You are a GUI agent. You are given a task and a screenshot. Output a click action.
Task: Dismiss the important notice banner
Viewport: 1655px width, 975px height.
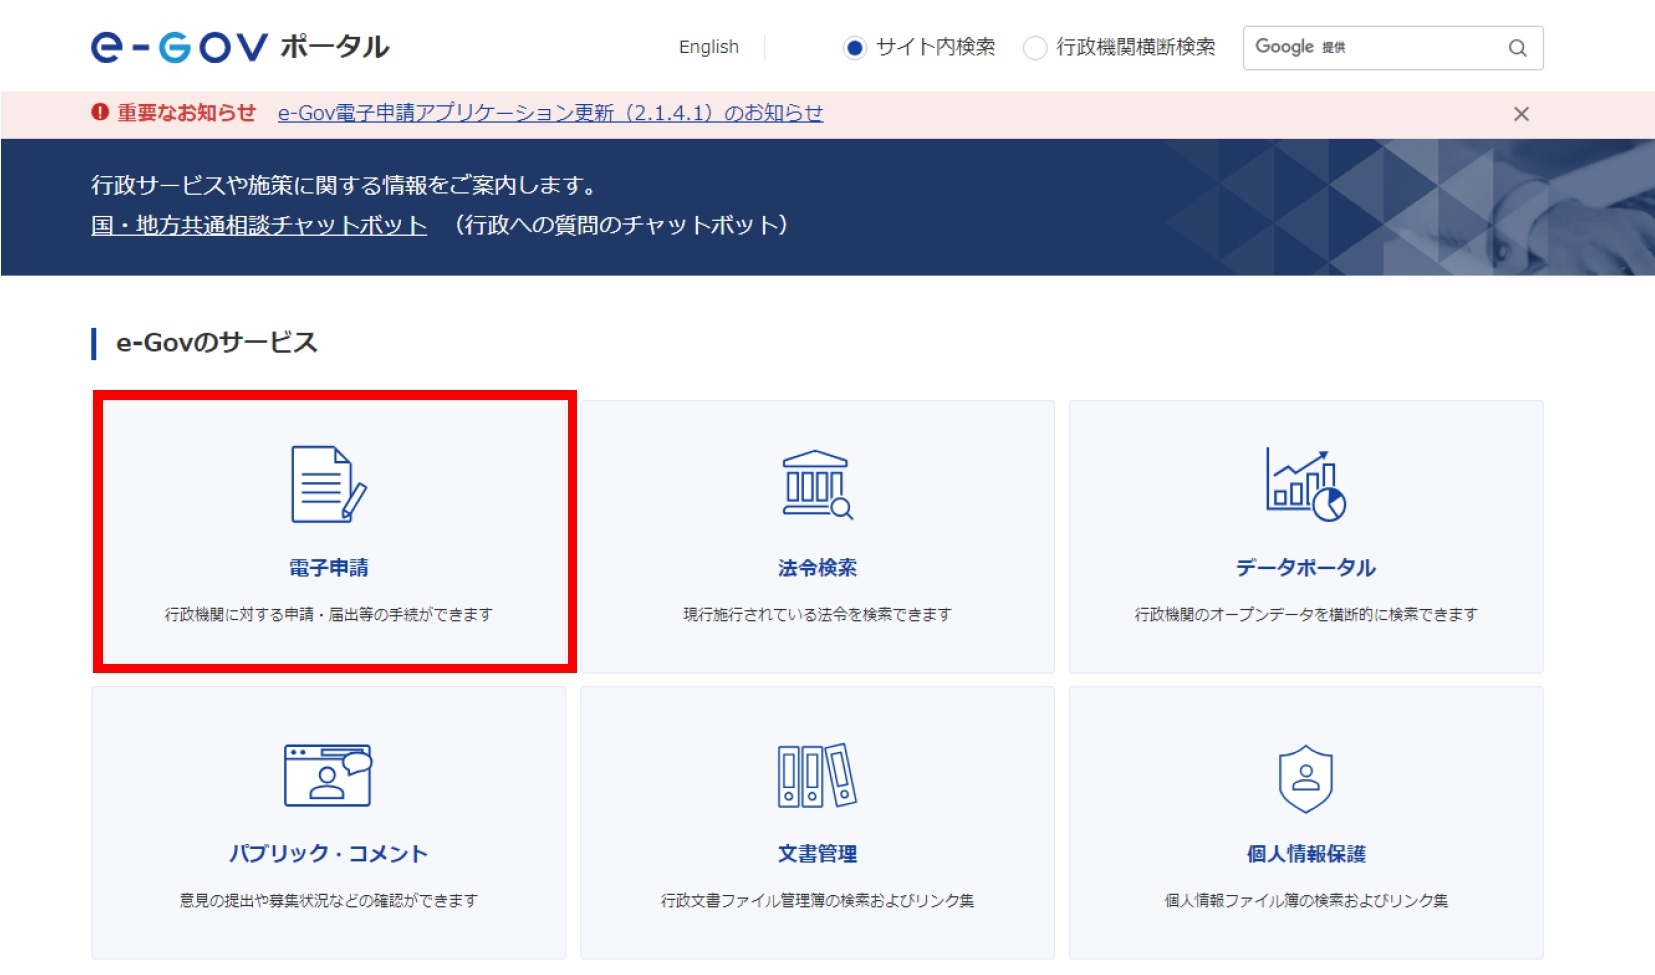(x=1521, y=114)
